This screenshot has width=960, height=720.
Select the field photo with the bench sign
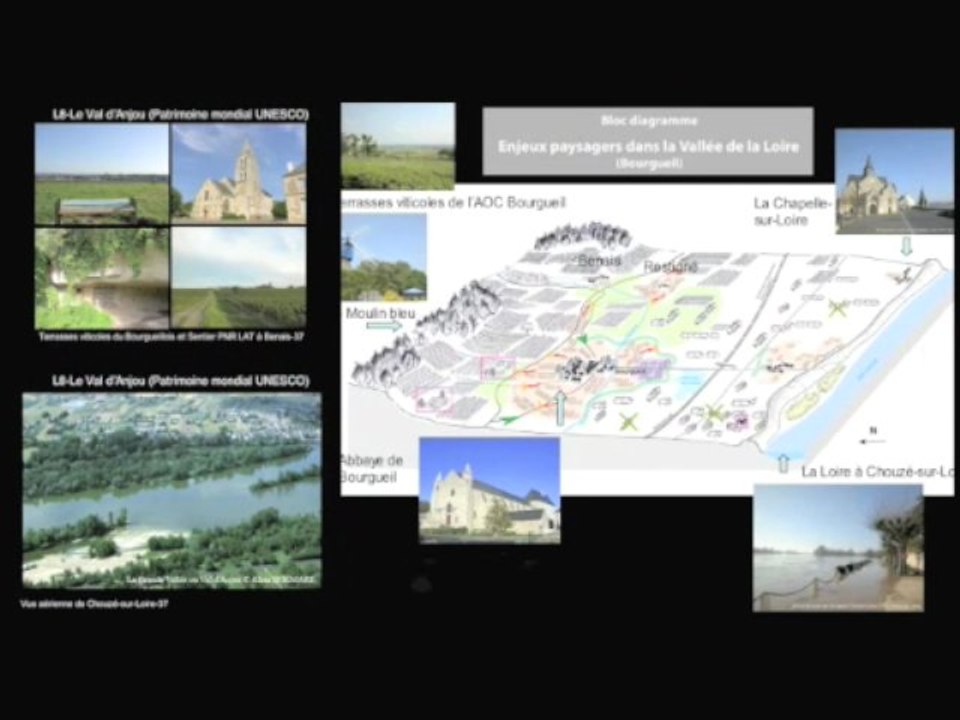click(x=102, y=173)
